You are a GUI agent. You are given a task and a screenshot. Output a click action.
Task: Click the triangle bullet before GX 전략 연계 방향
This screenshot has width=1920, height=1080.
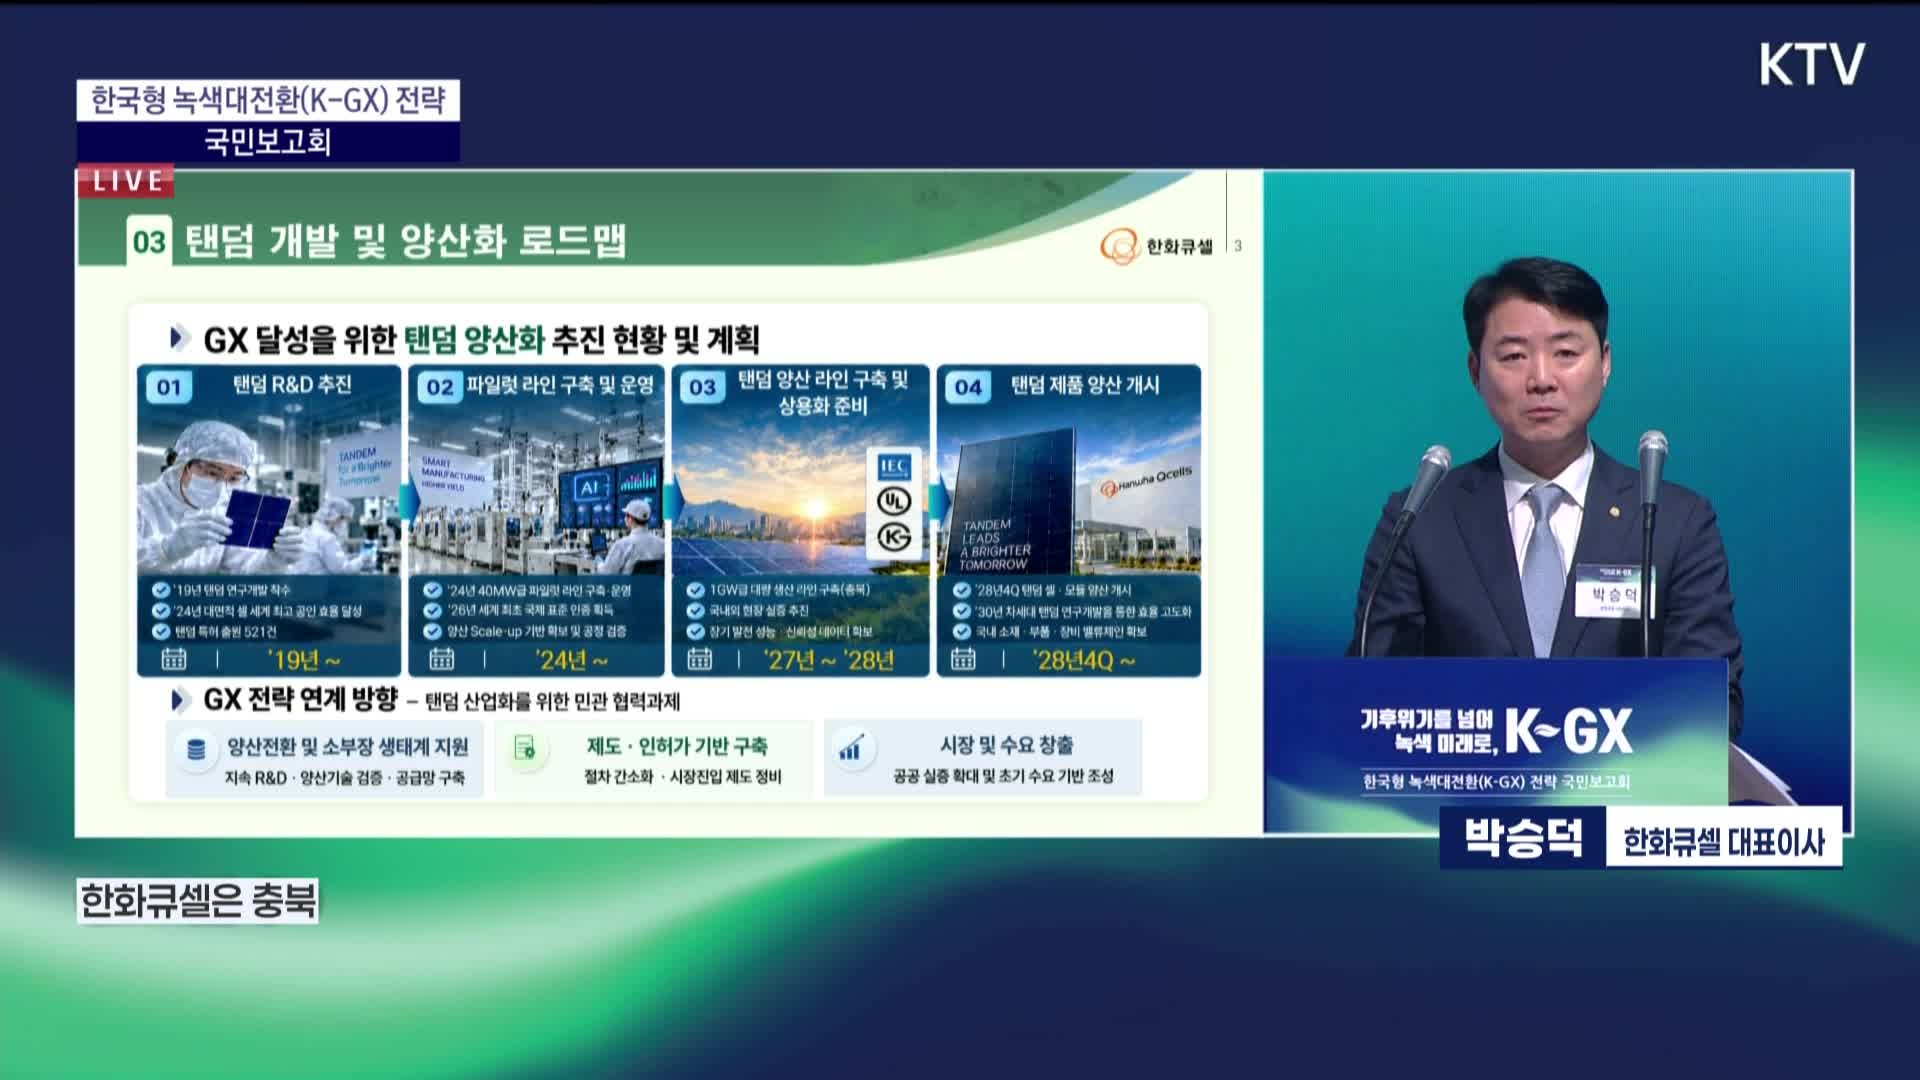coord(180,700)
